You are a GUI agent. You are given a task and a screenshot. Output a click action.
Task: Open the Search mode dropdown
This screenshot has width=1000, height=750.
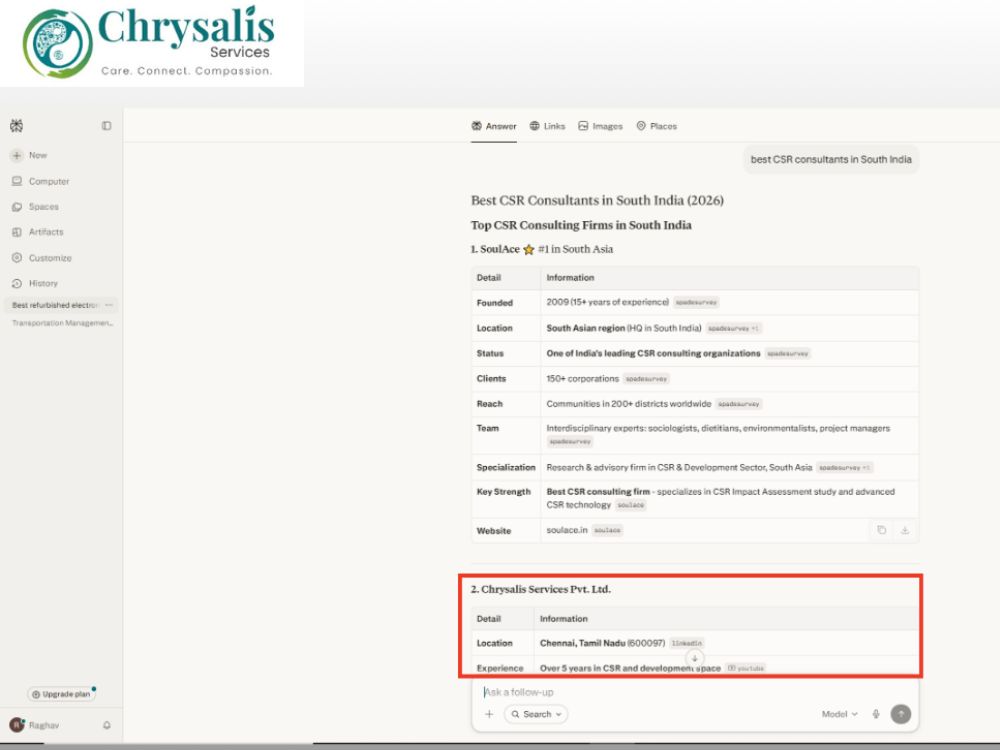coord(536,714)
